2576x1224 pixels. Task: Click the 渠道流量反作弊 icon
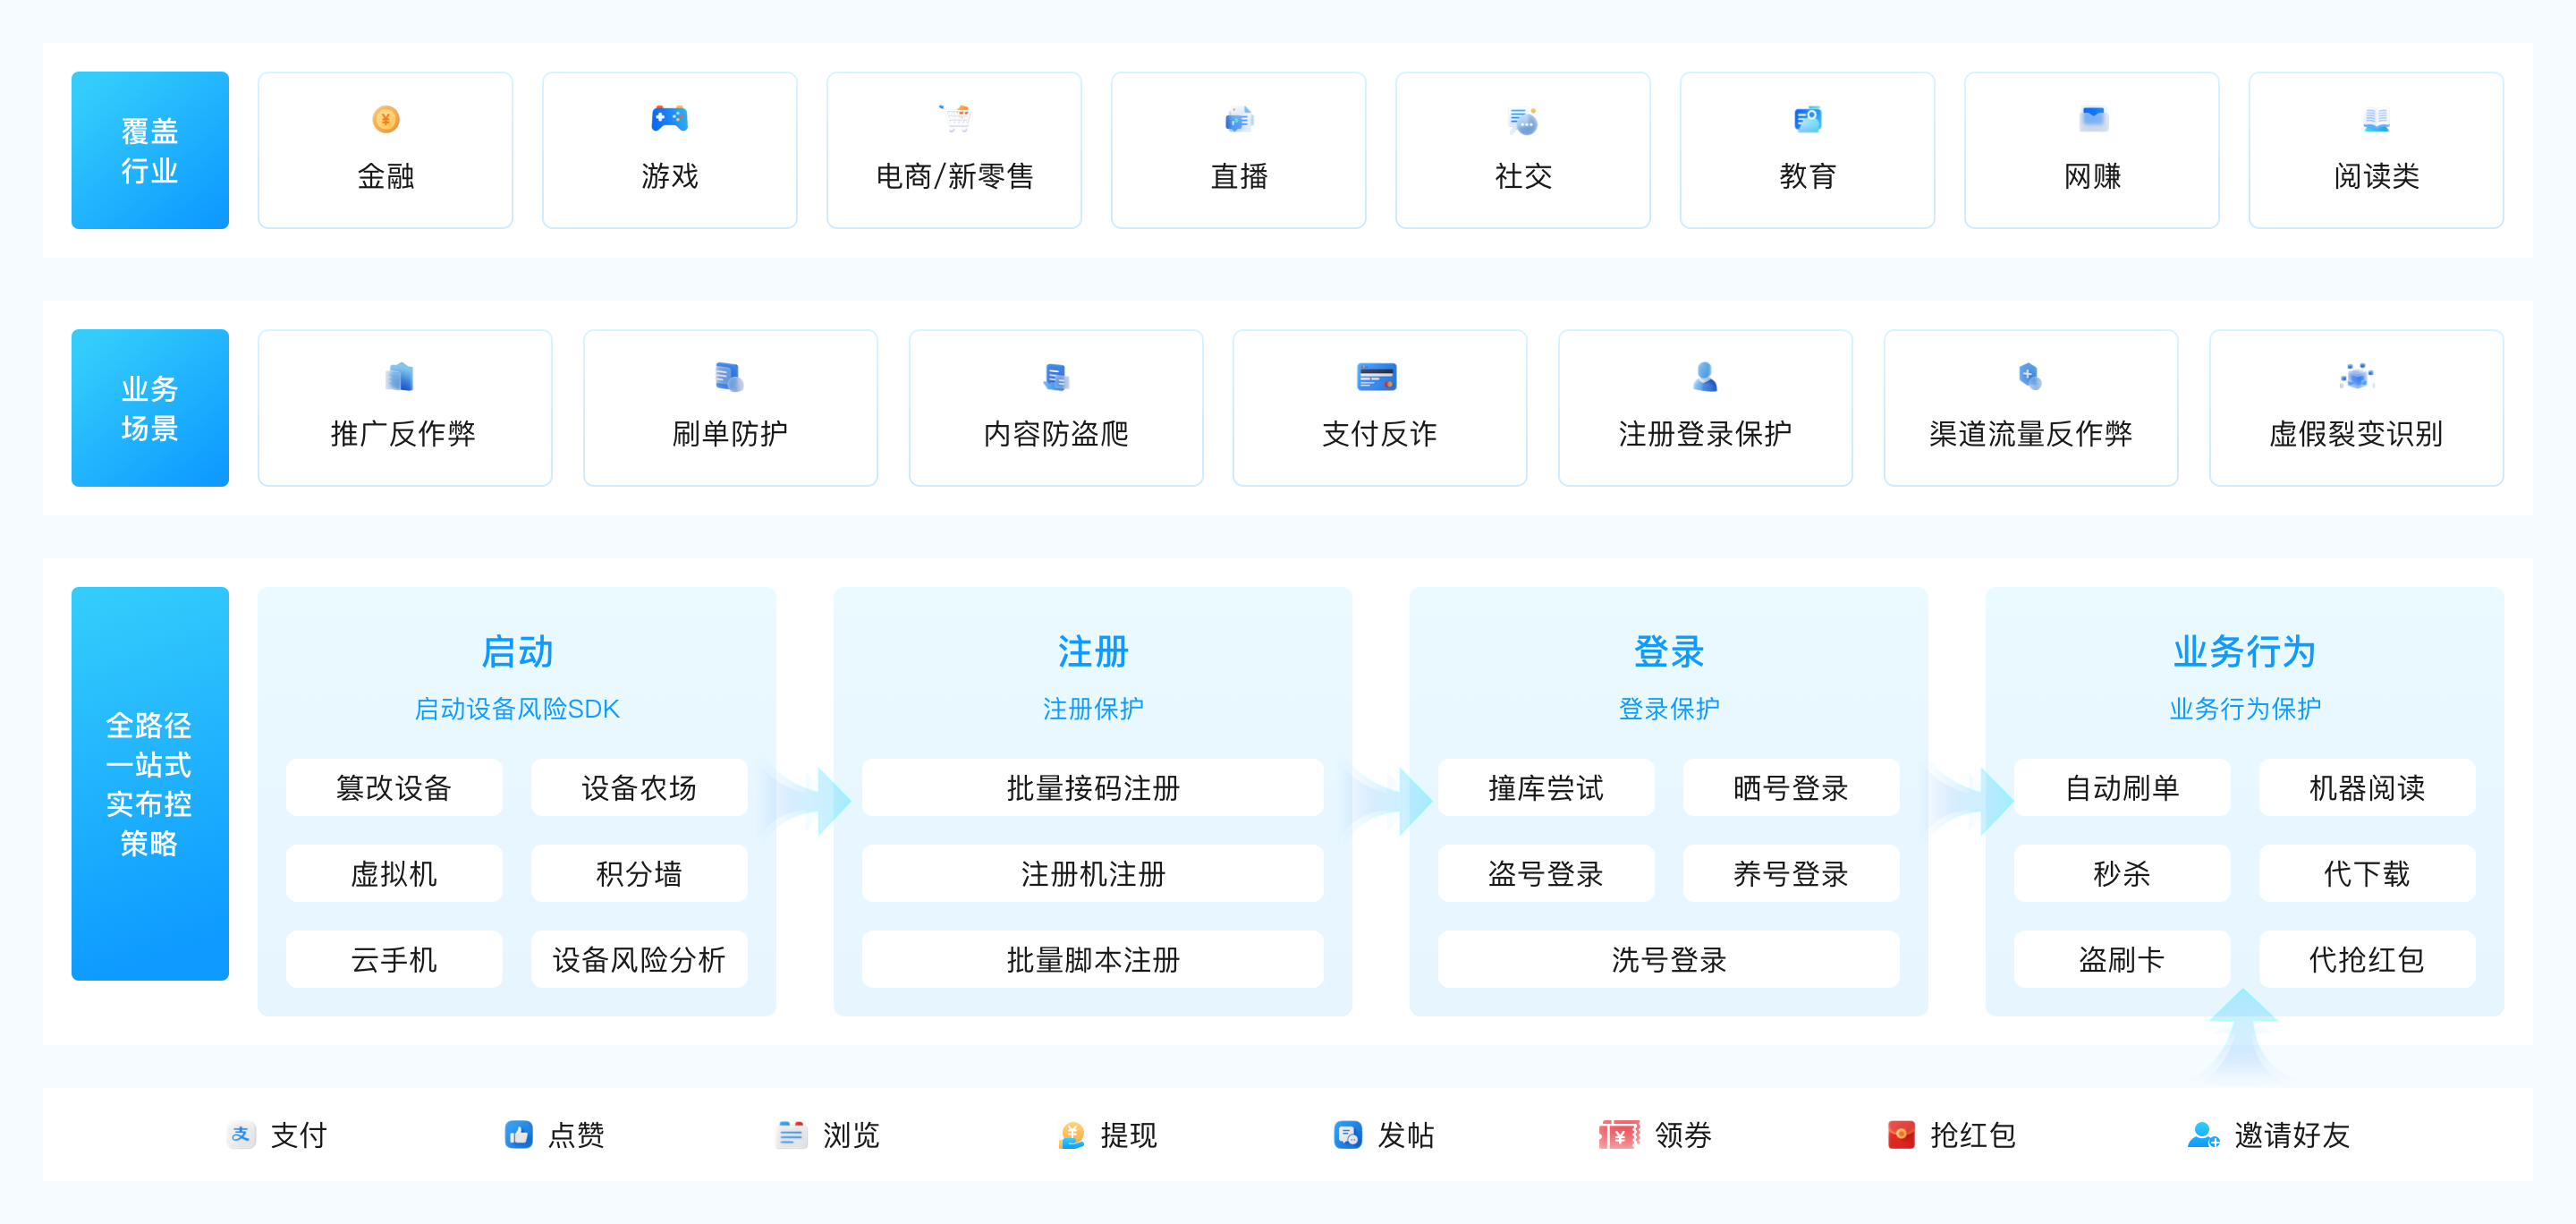tap(2030, 377)
